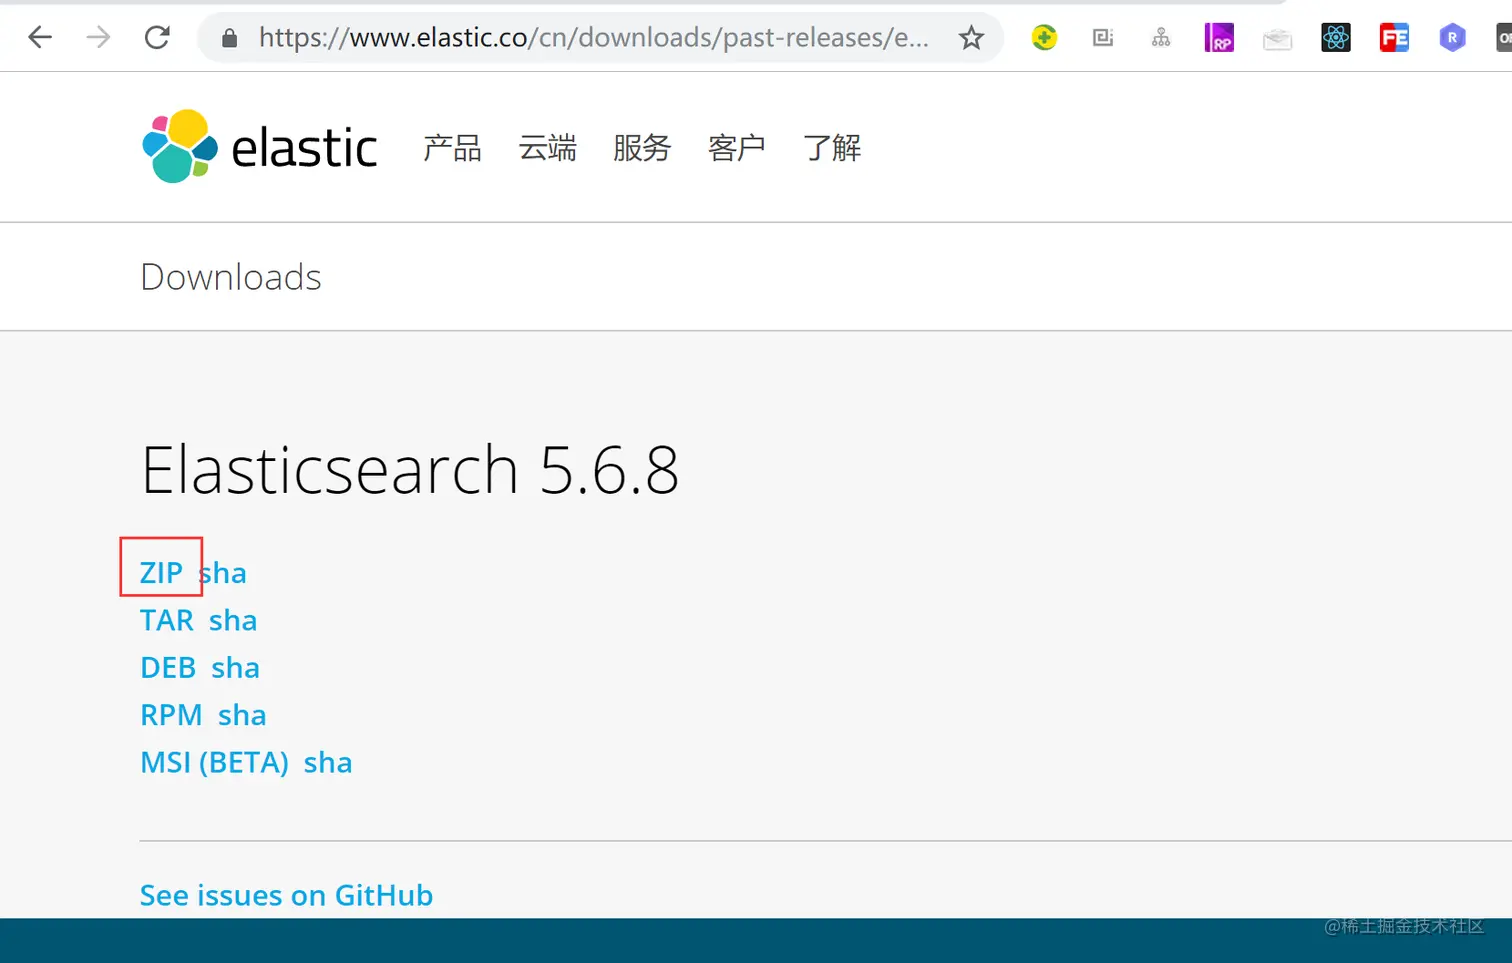Open the blue hexagon R extension
The width and height of the screenshot is (1512, 963).
click(x=1452, y=38)
